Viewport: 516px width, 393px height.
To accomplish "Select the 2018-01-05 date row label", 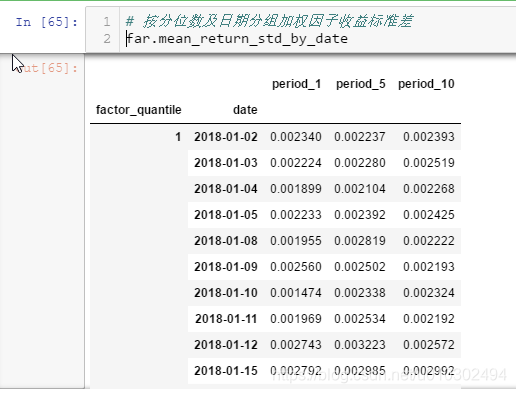I will pyautogui.click(x=226, y=215).
